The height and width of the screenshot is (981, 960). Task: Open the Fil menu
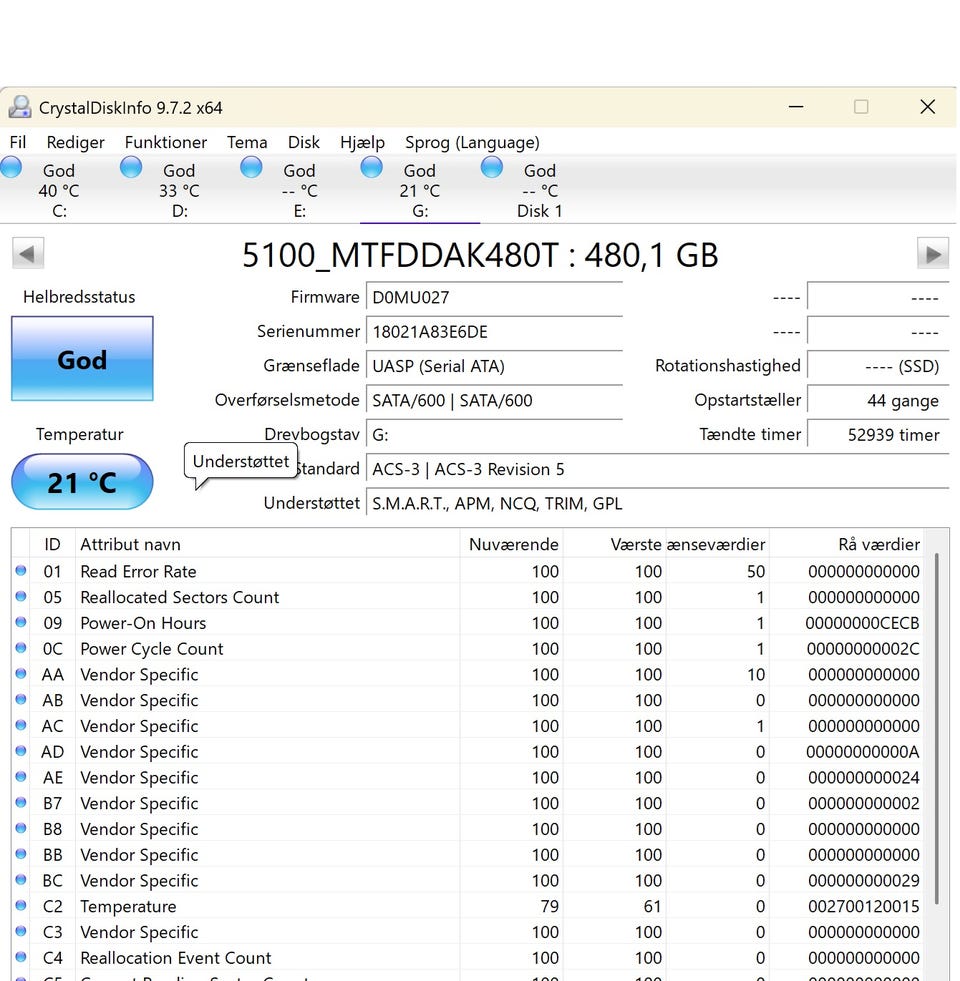tap(18, 142)
